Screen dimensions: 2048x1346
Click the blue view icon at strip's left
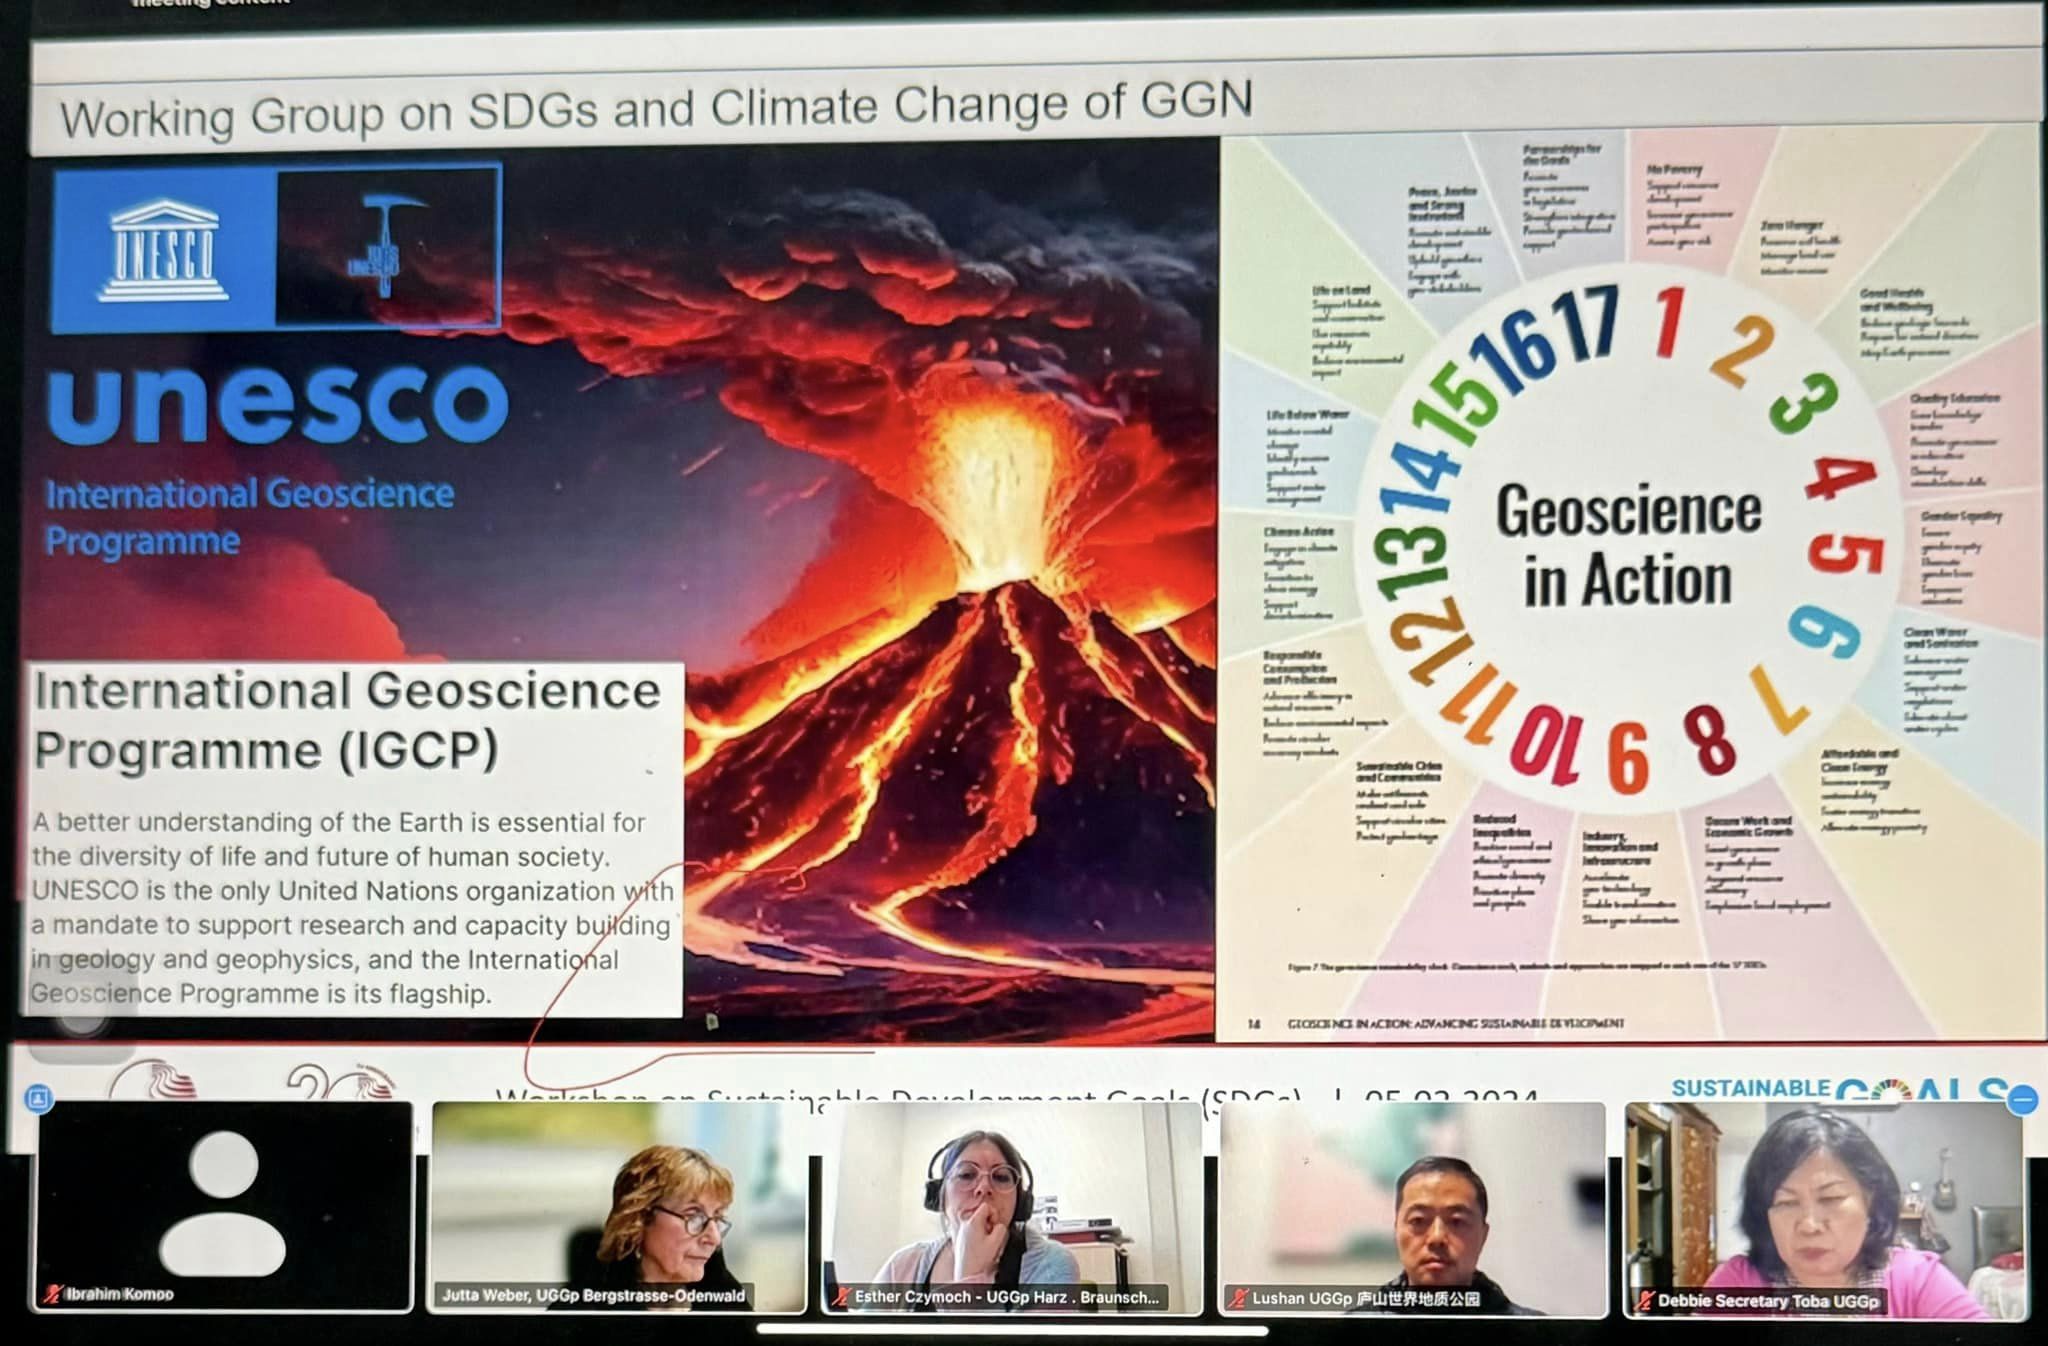(38, 1099)
